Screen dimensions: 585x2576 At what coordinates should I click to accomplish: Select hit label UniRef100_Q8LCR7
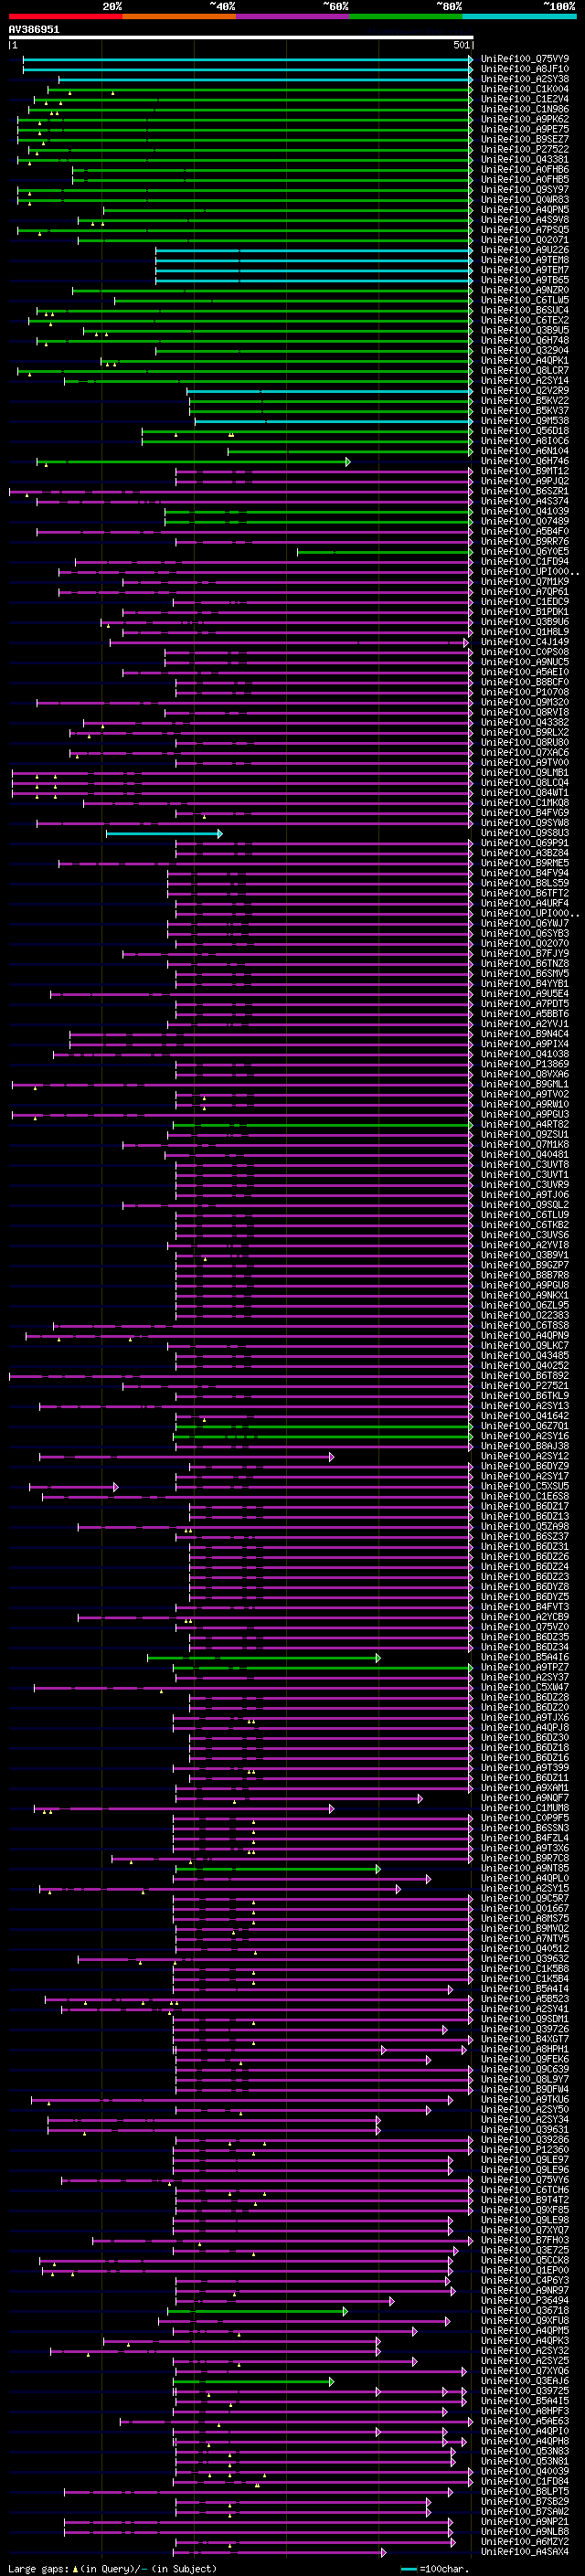point(525,370)
